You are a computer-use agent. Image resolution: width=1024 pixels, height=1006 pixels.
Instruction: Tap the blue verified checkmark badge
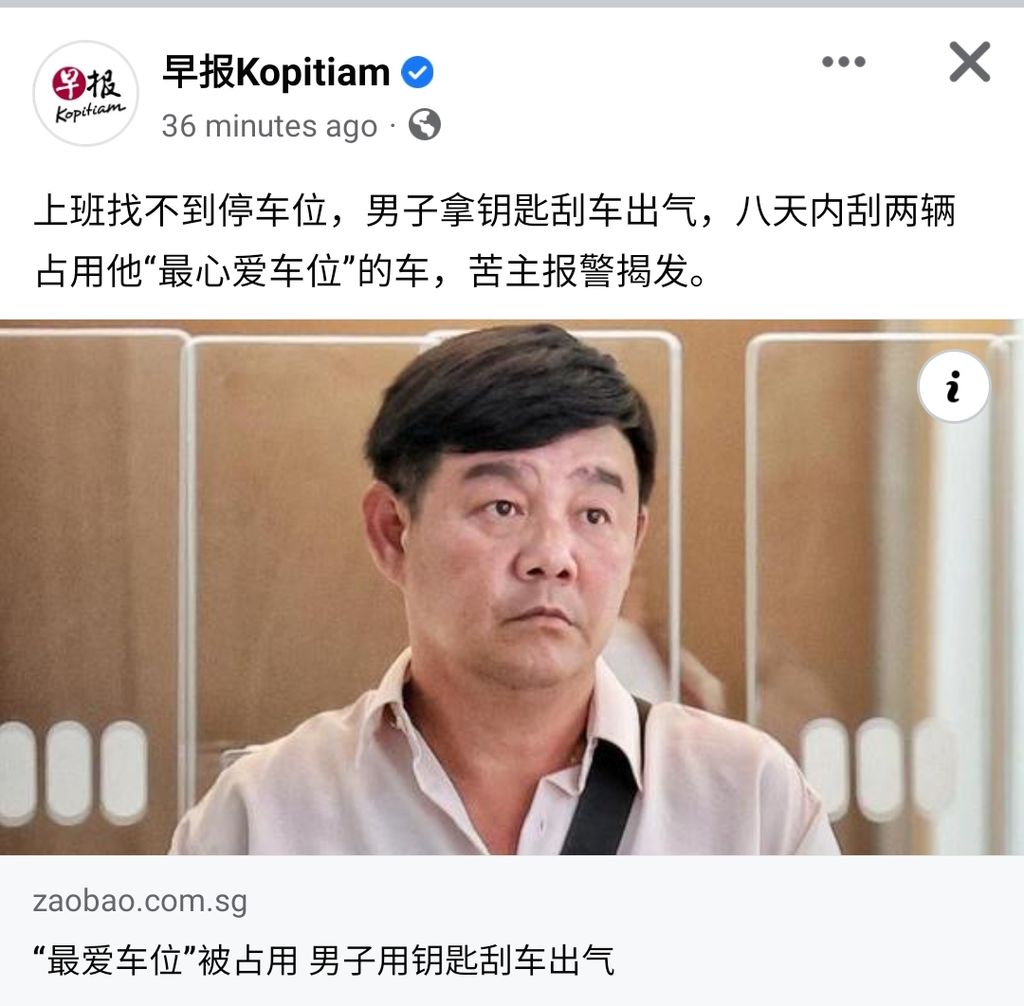click(x=417, y=72)
